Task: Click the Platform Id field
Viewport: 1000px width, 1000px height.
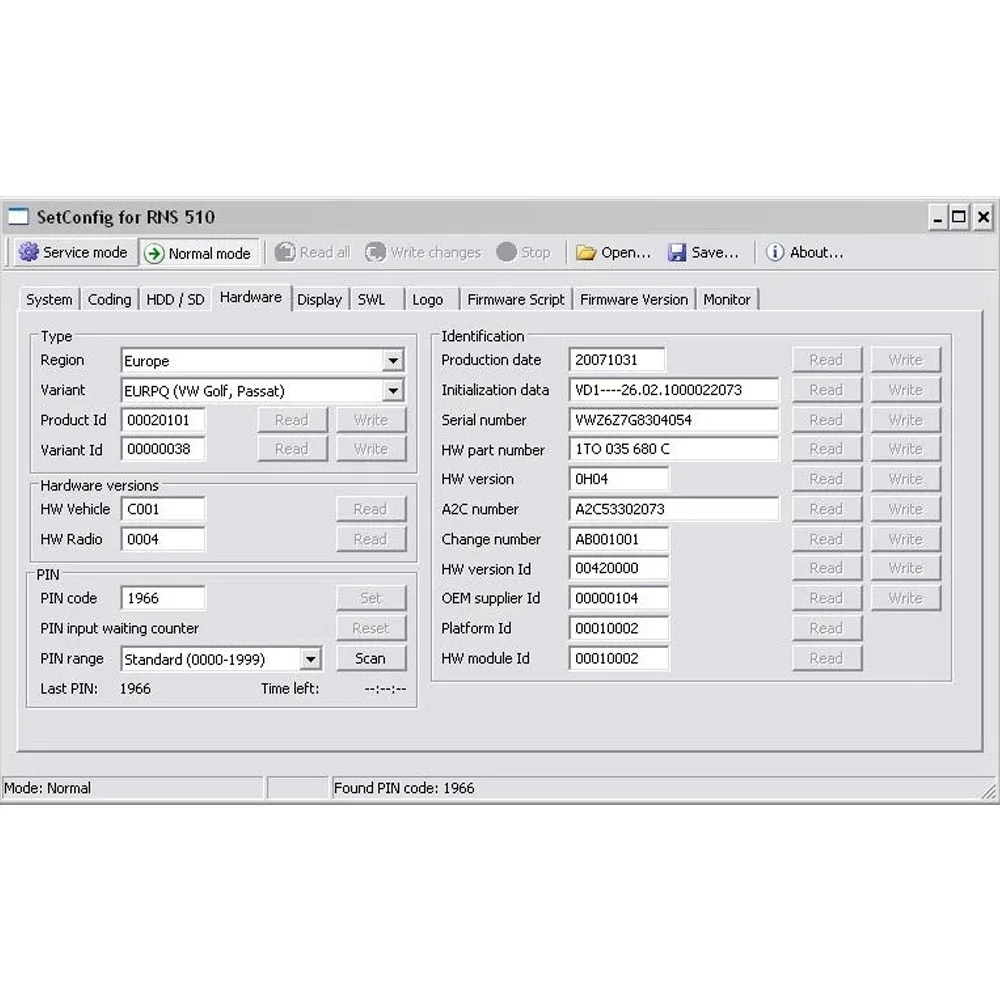Action: (x=619, y=628)
